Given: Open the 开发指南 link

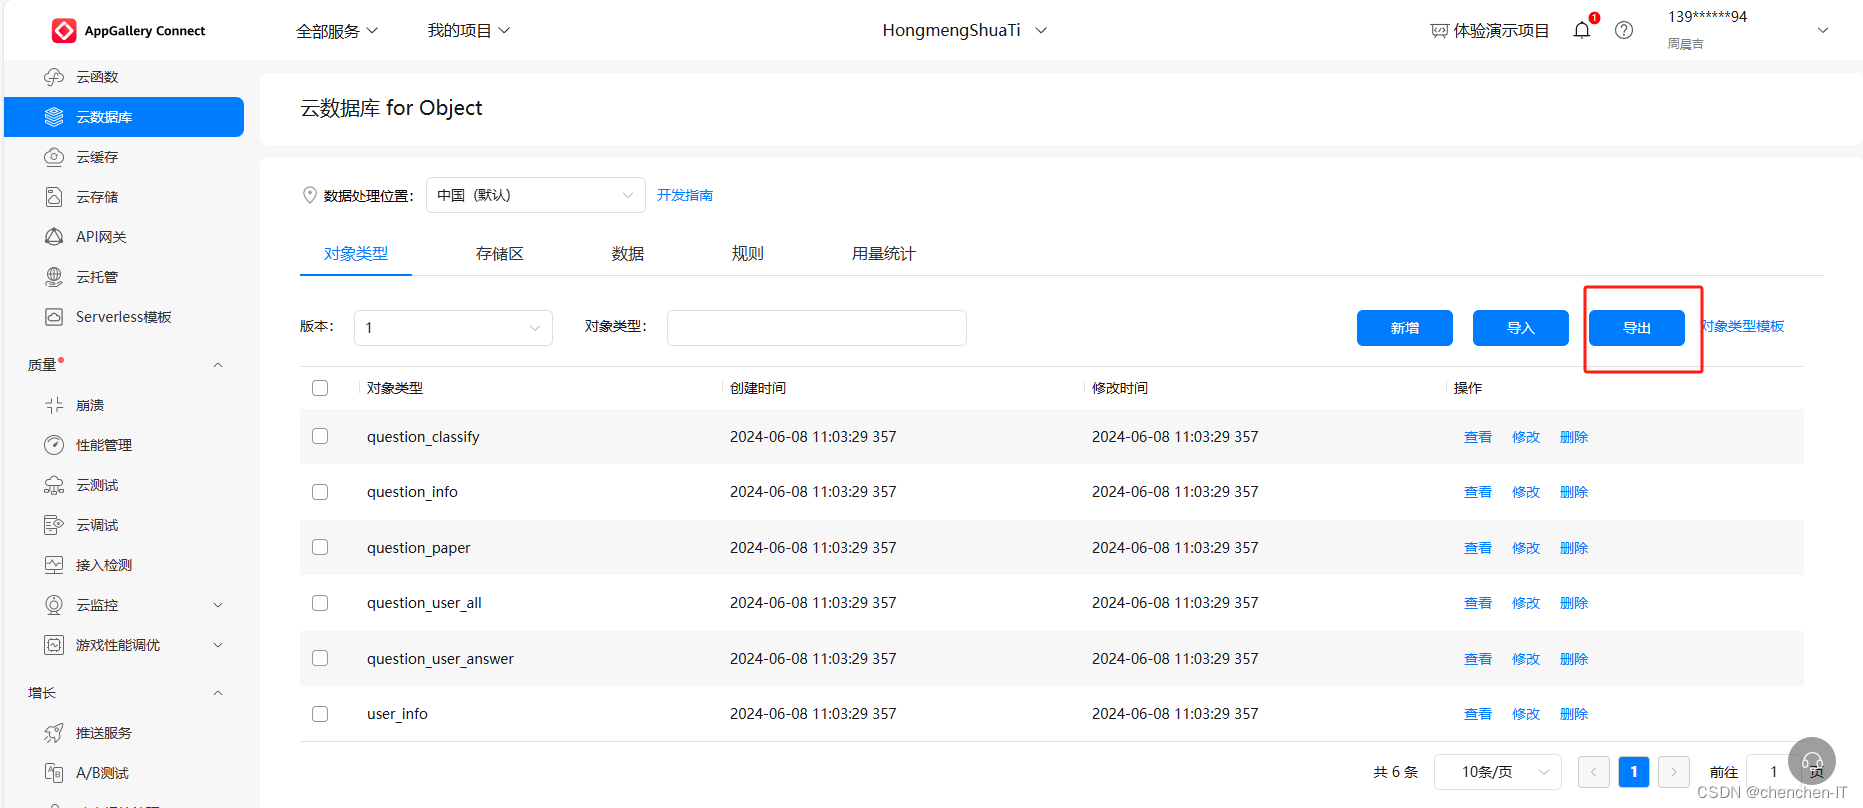Looking at the screenshot, I should coord(685,195).
